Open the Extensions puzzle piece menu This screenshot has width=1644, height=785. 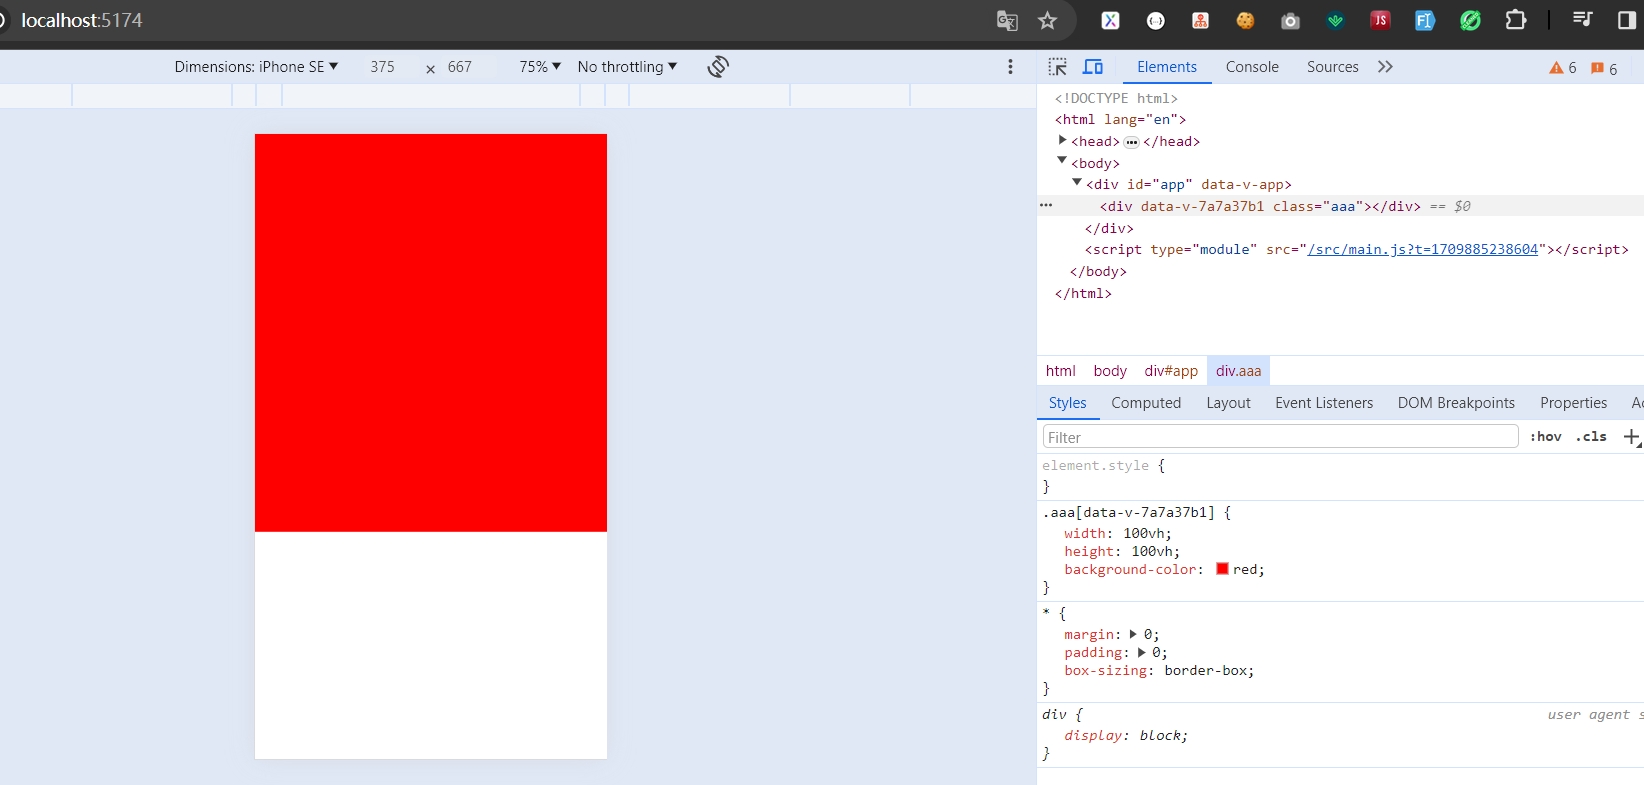(1516, 20)
